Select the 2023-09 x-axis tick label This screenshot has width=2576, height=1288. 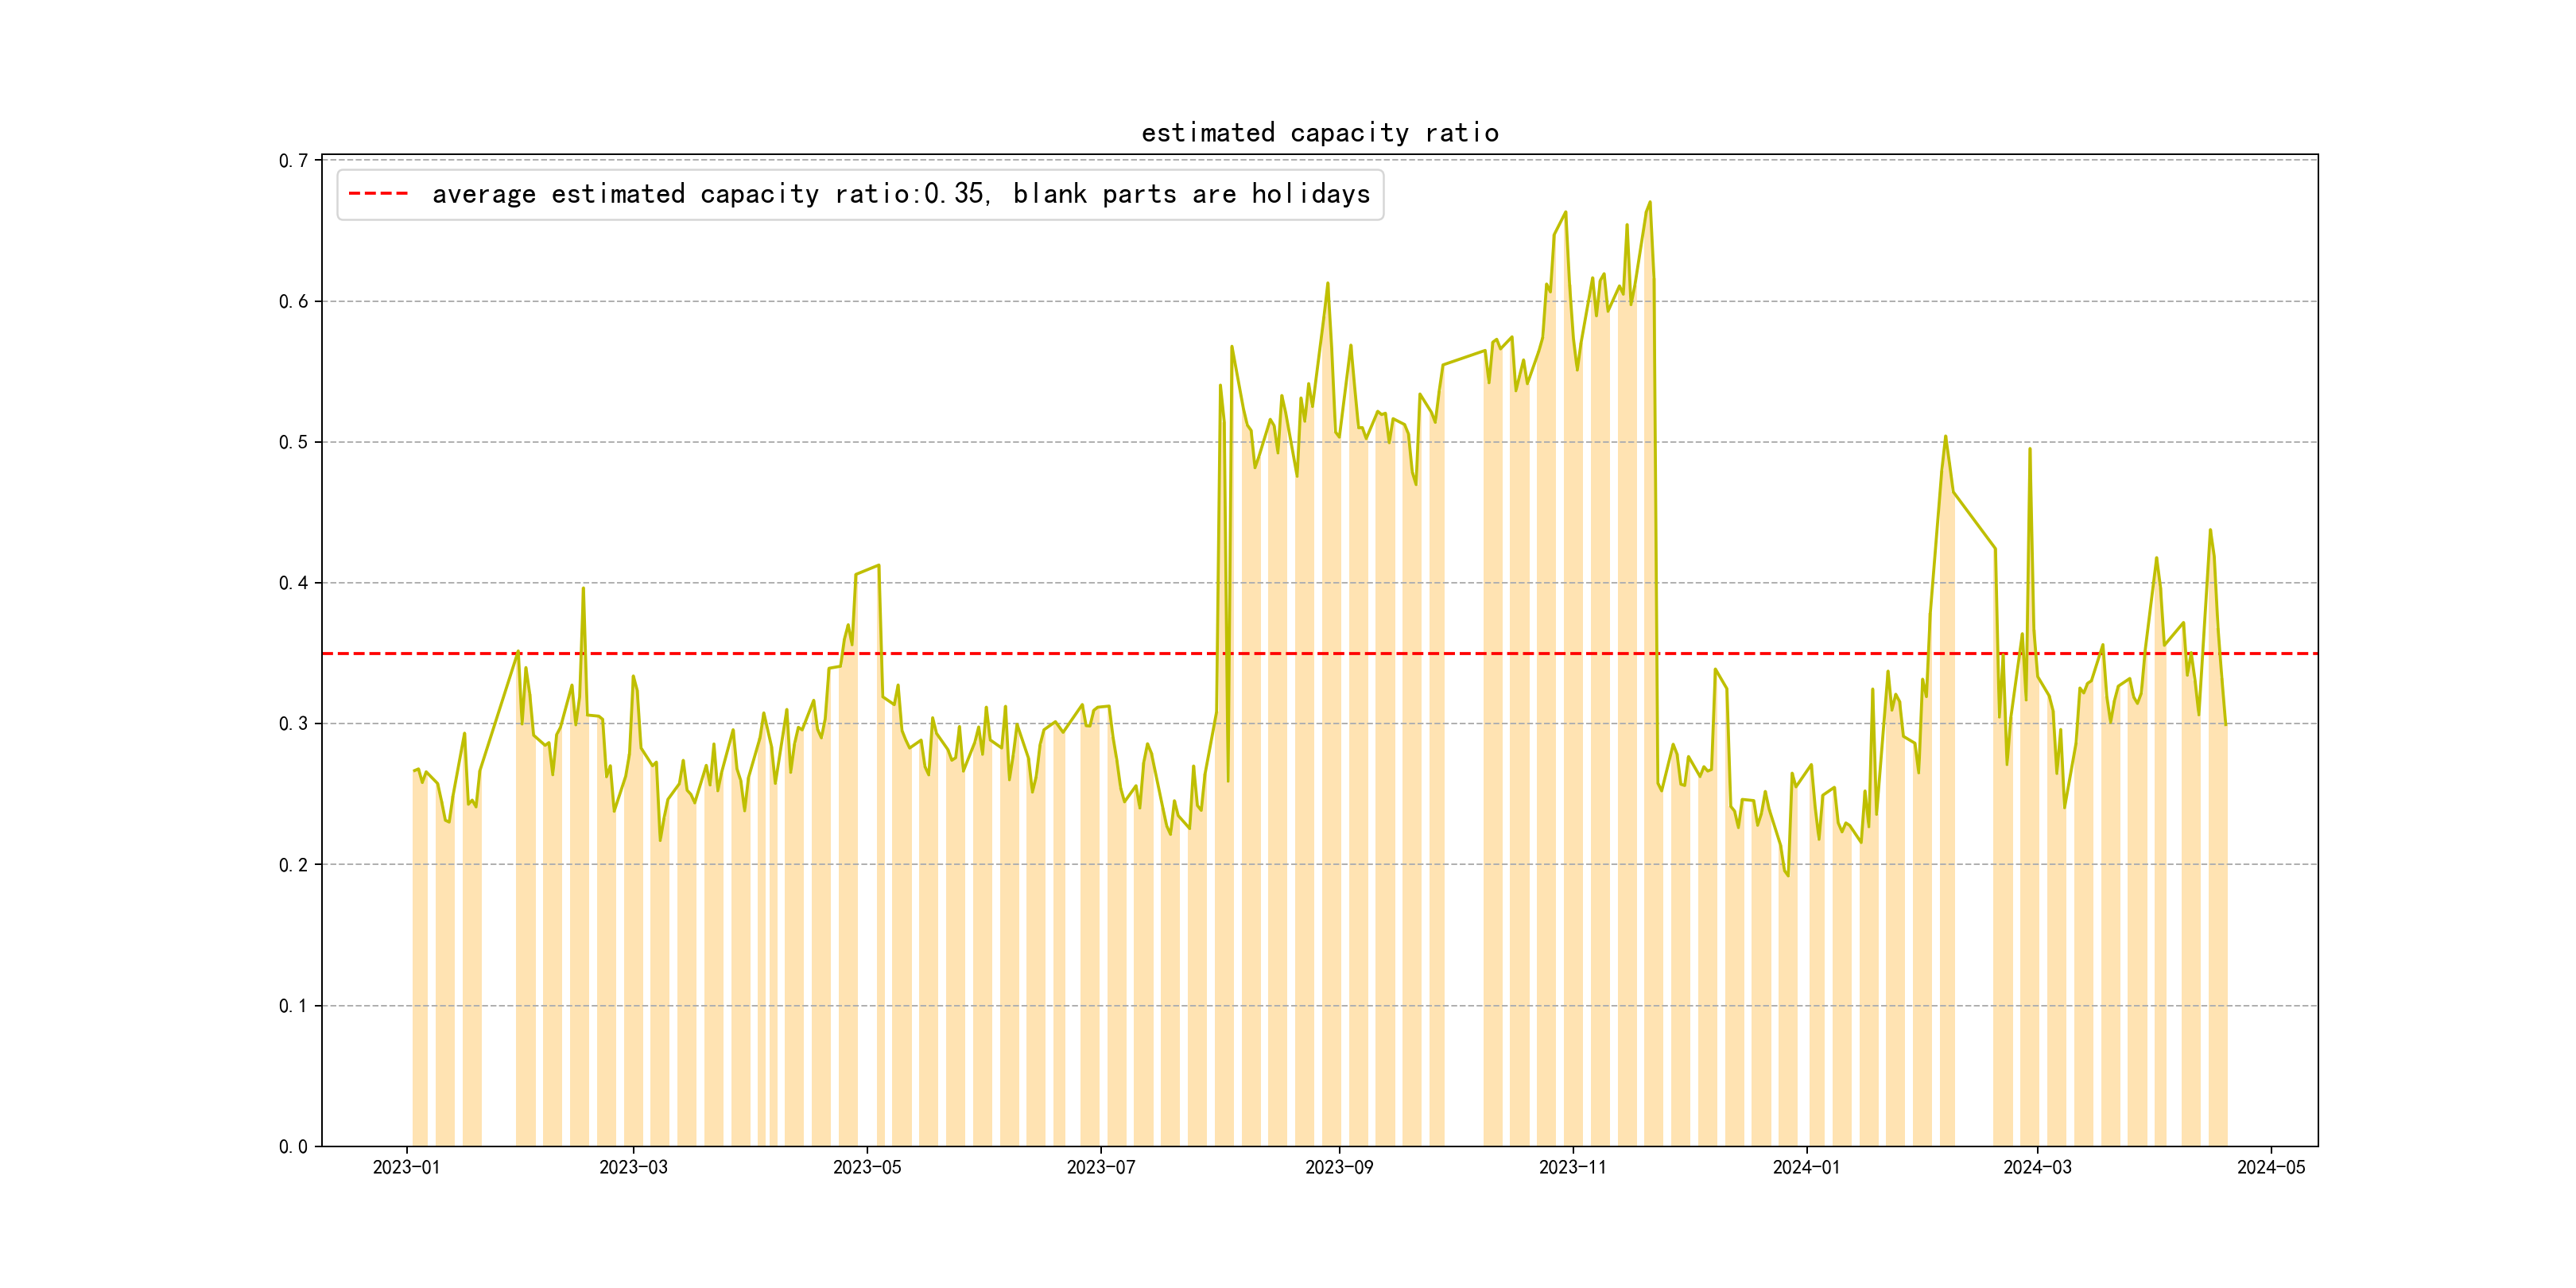[1339, 1167]
